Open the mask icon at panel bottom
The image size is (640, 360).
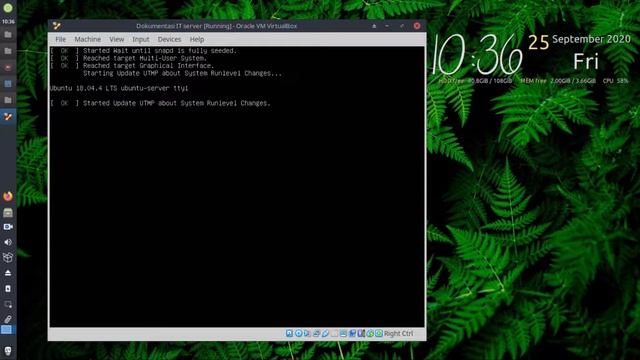[x=8, y=351]
